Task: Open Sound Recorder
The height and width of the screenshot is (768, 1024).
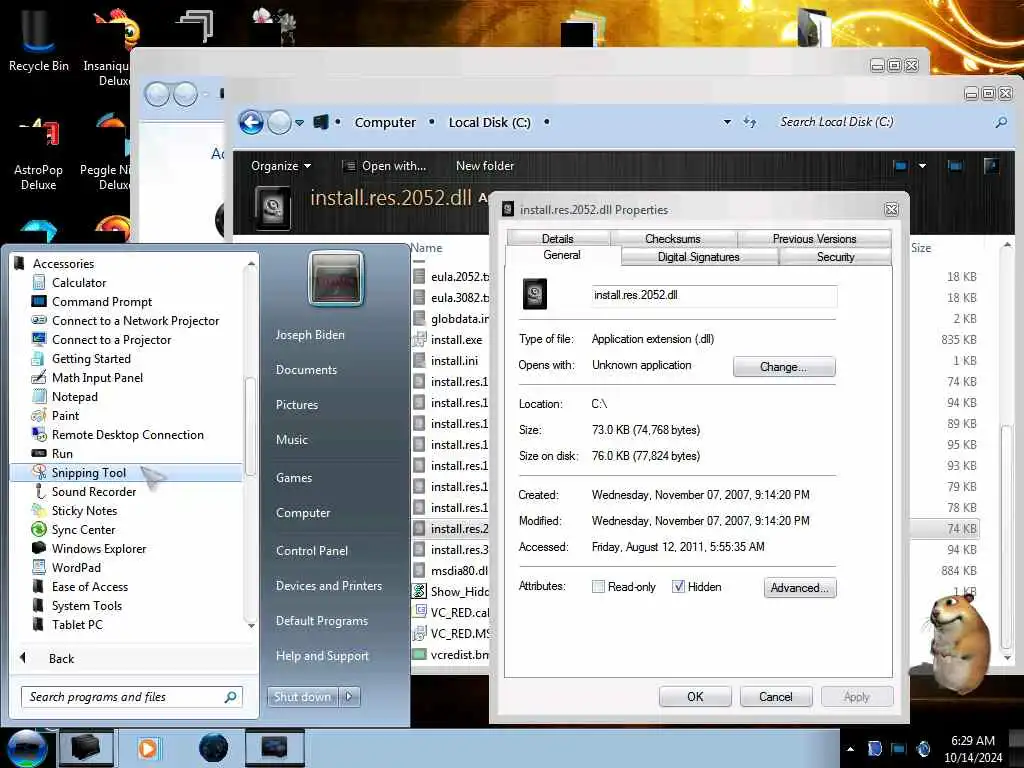Action: pos(93,492)
